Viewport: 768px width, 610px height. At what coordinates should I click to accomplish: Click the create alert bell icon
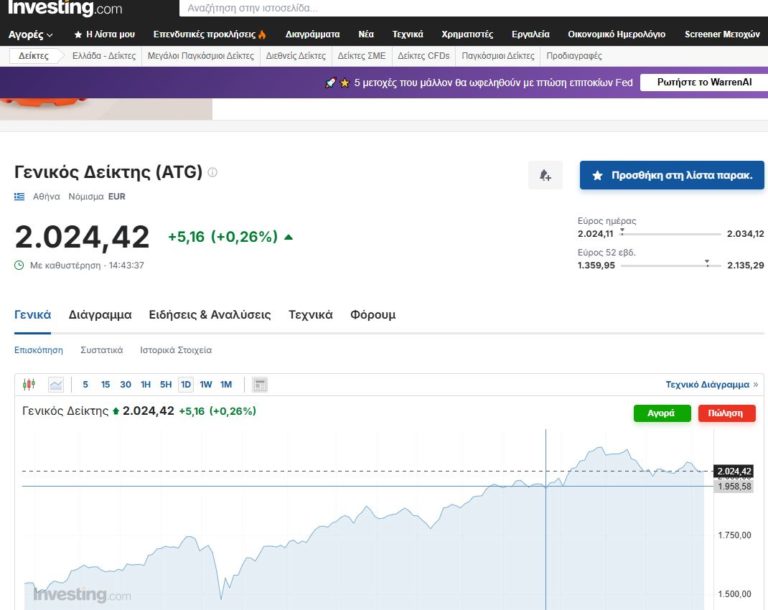click(x=545, y=175)
